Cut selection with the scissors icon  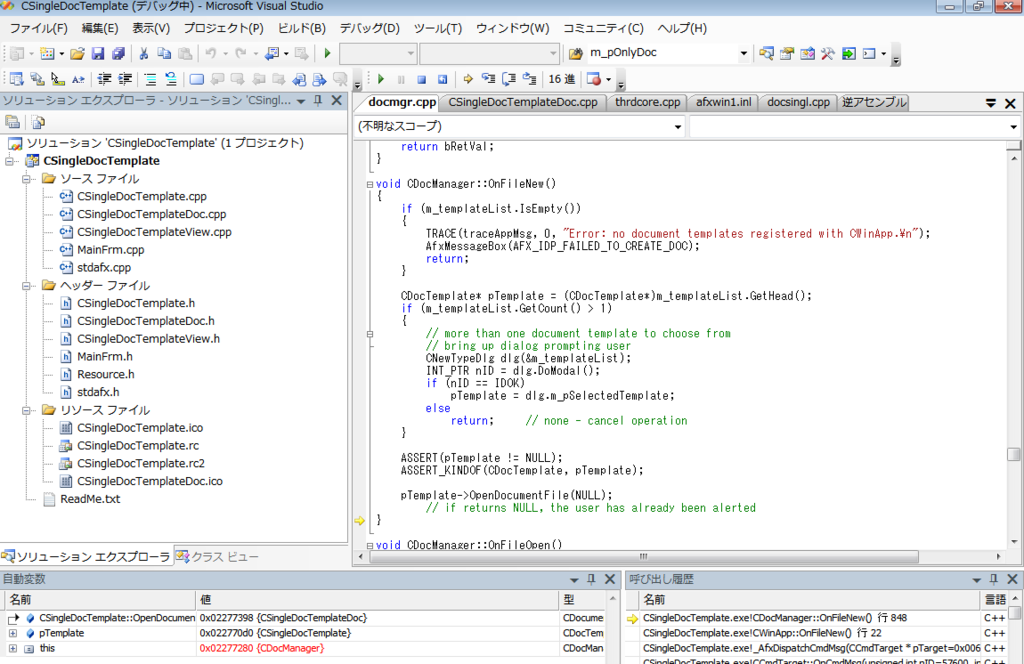144,54
